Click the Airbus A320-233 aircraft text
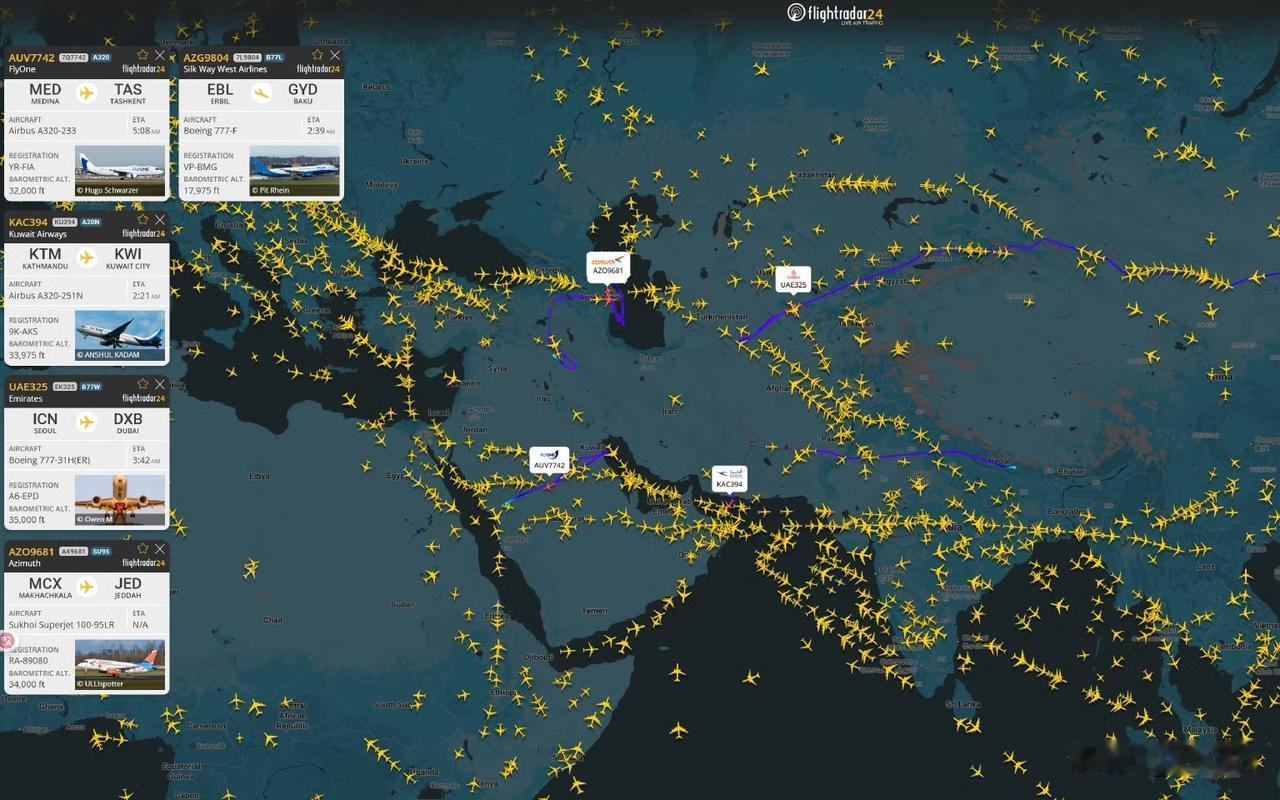This screenshot has width=1280, height=800. click(42, 131)
